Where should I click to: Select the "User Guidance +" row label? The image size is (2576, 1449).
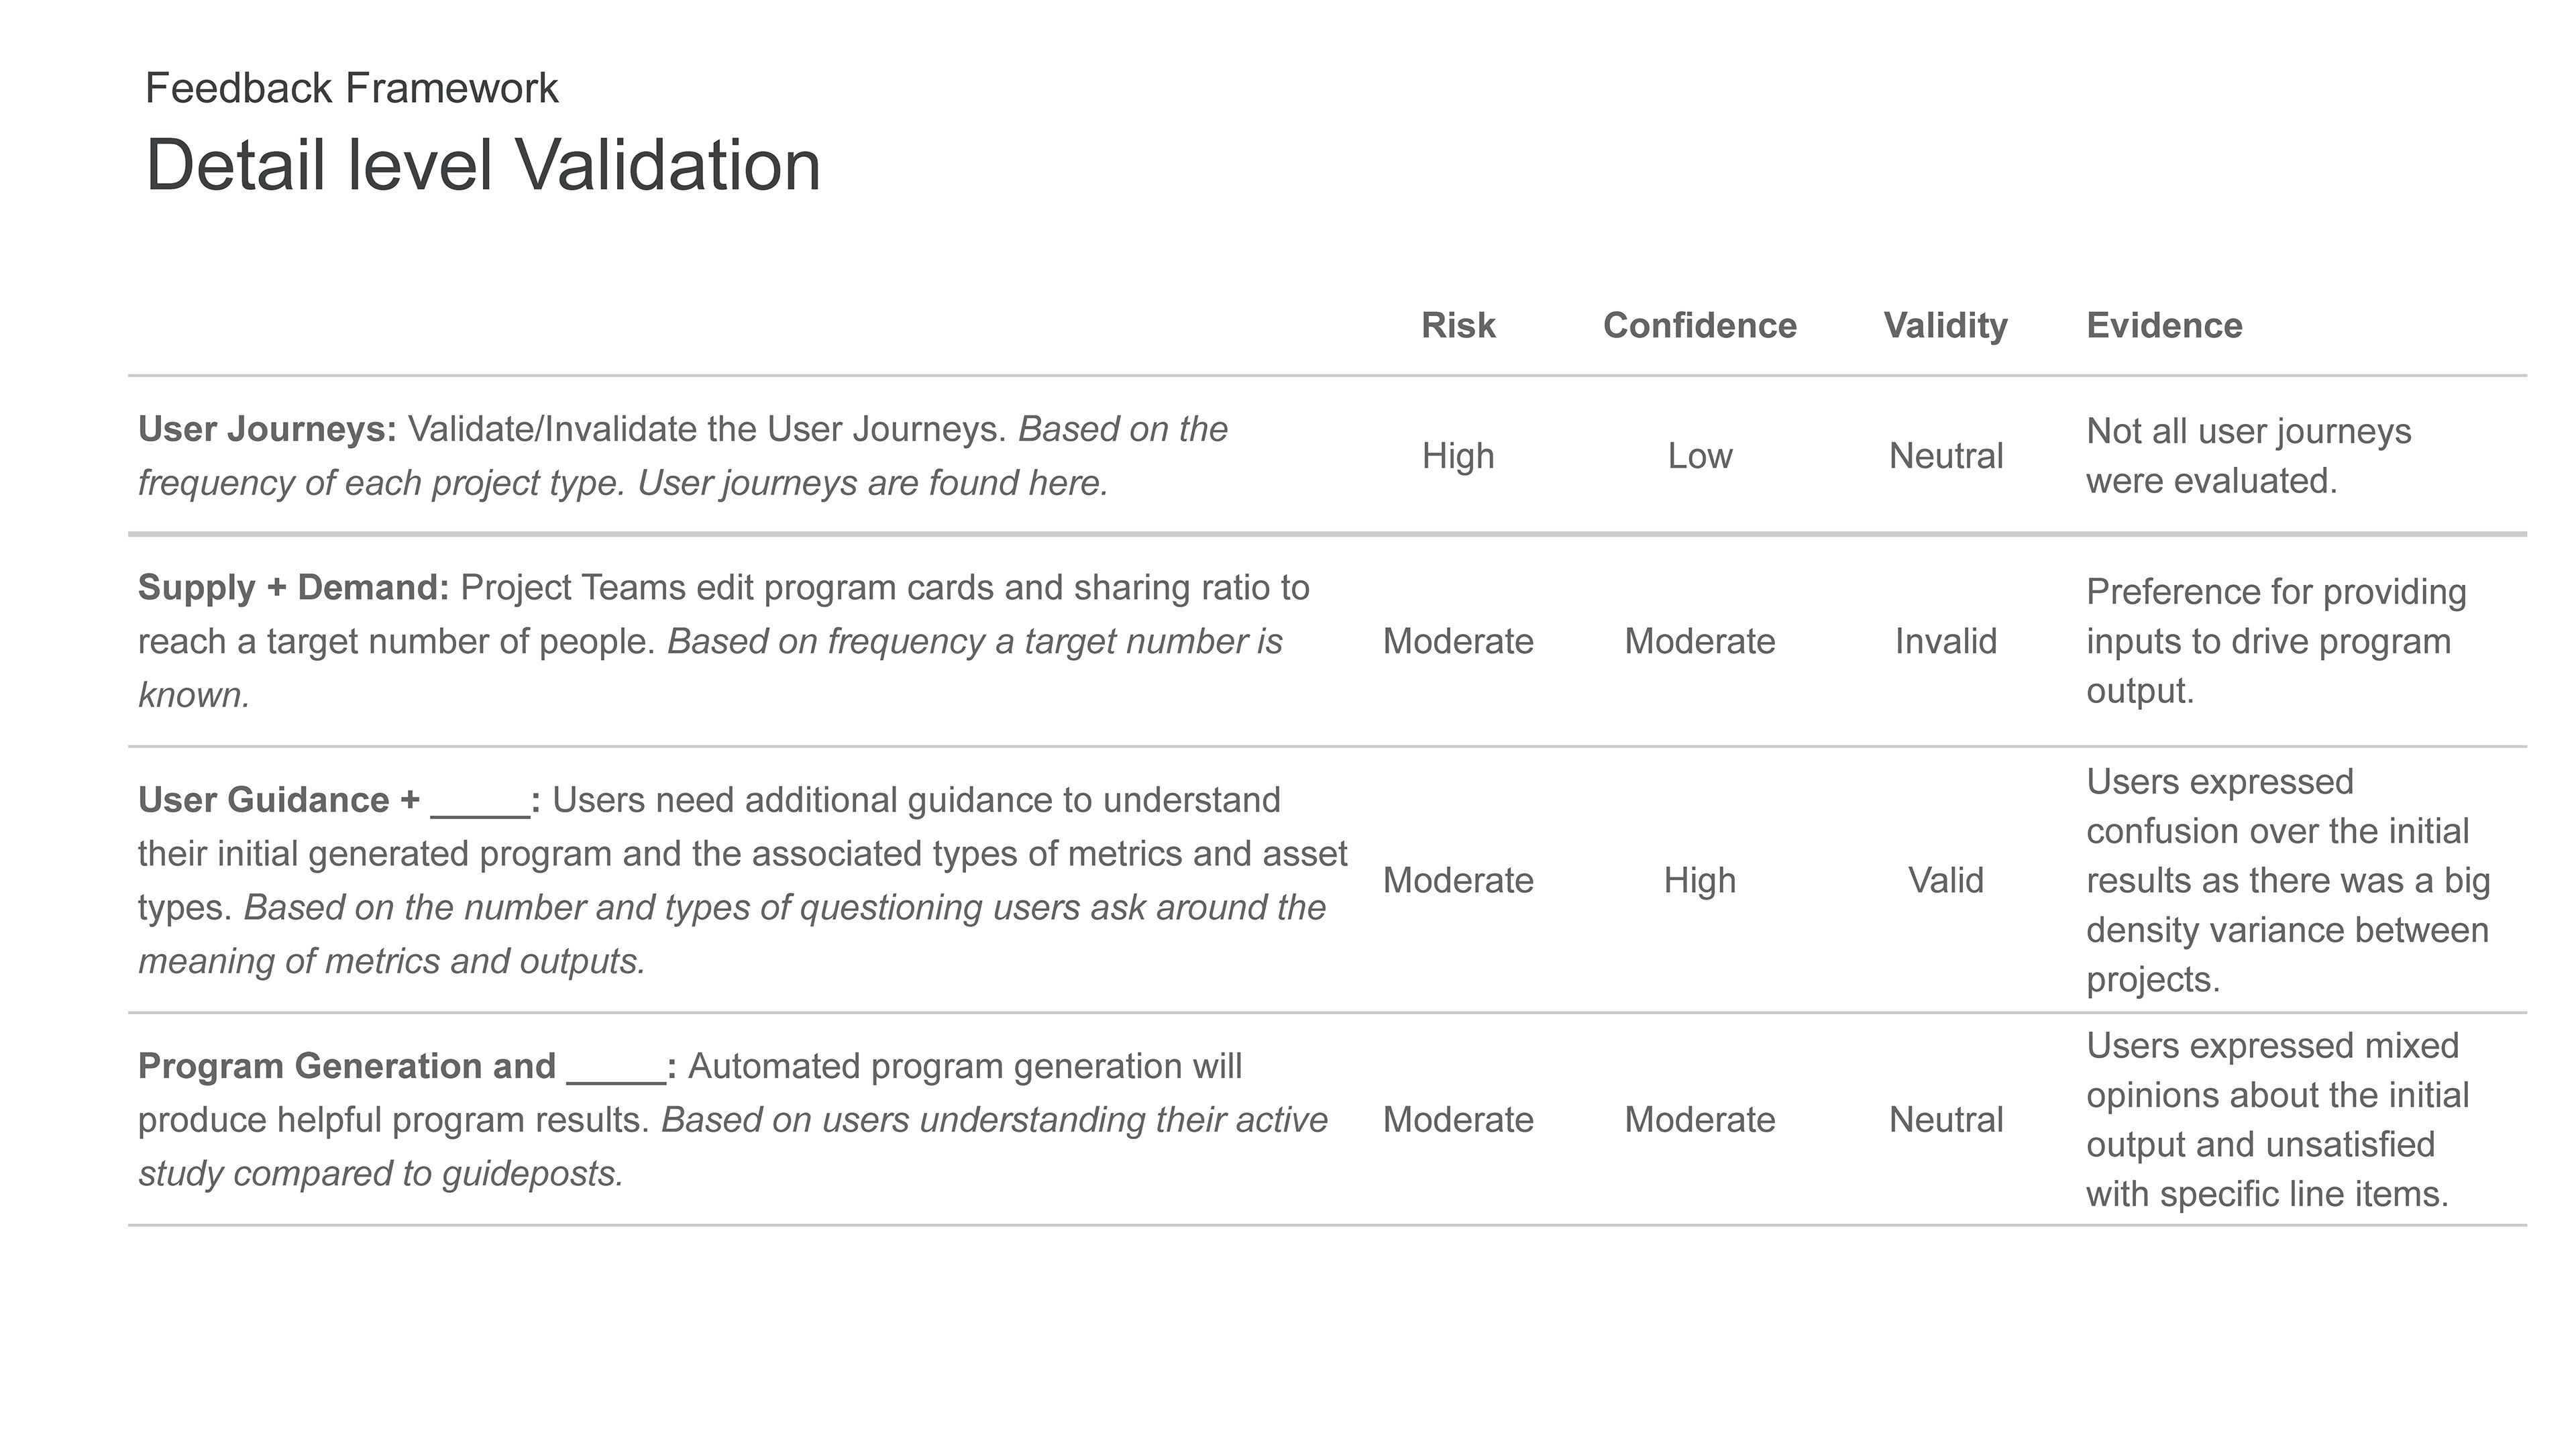[278, 800]
